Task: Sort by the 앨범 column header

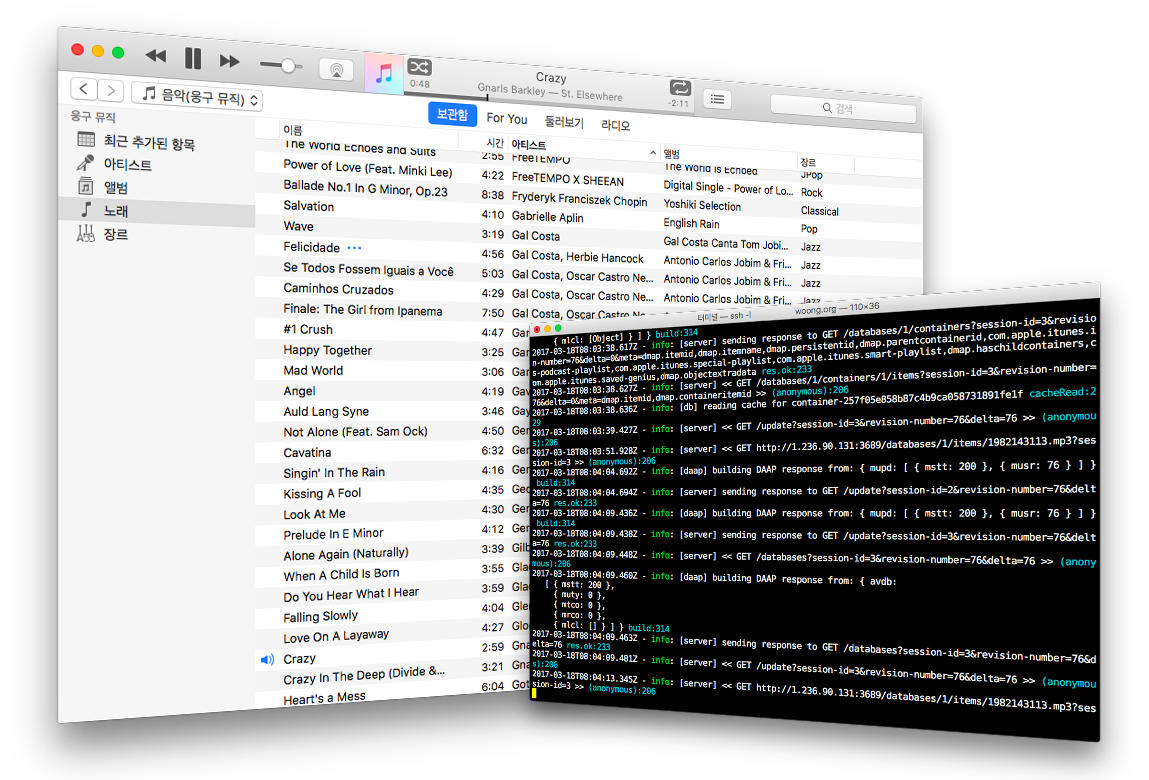Action: tap(672, 154)
